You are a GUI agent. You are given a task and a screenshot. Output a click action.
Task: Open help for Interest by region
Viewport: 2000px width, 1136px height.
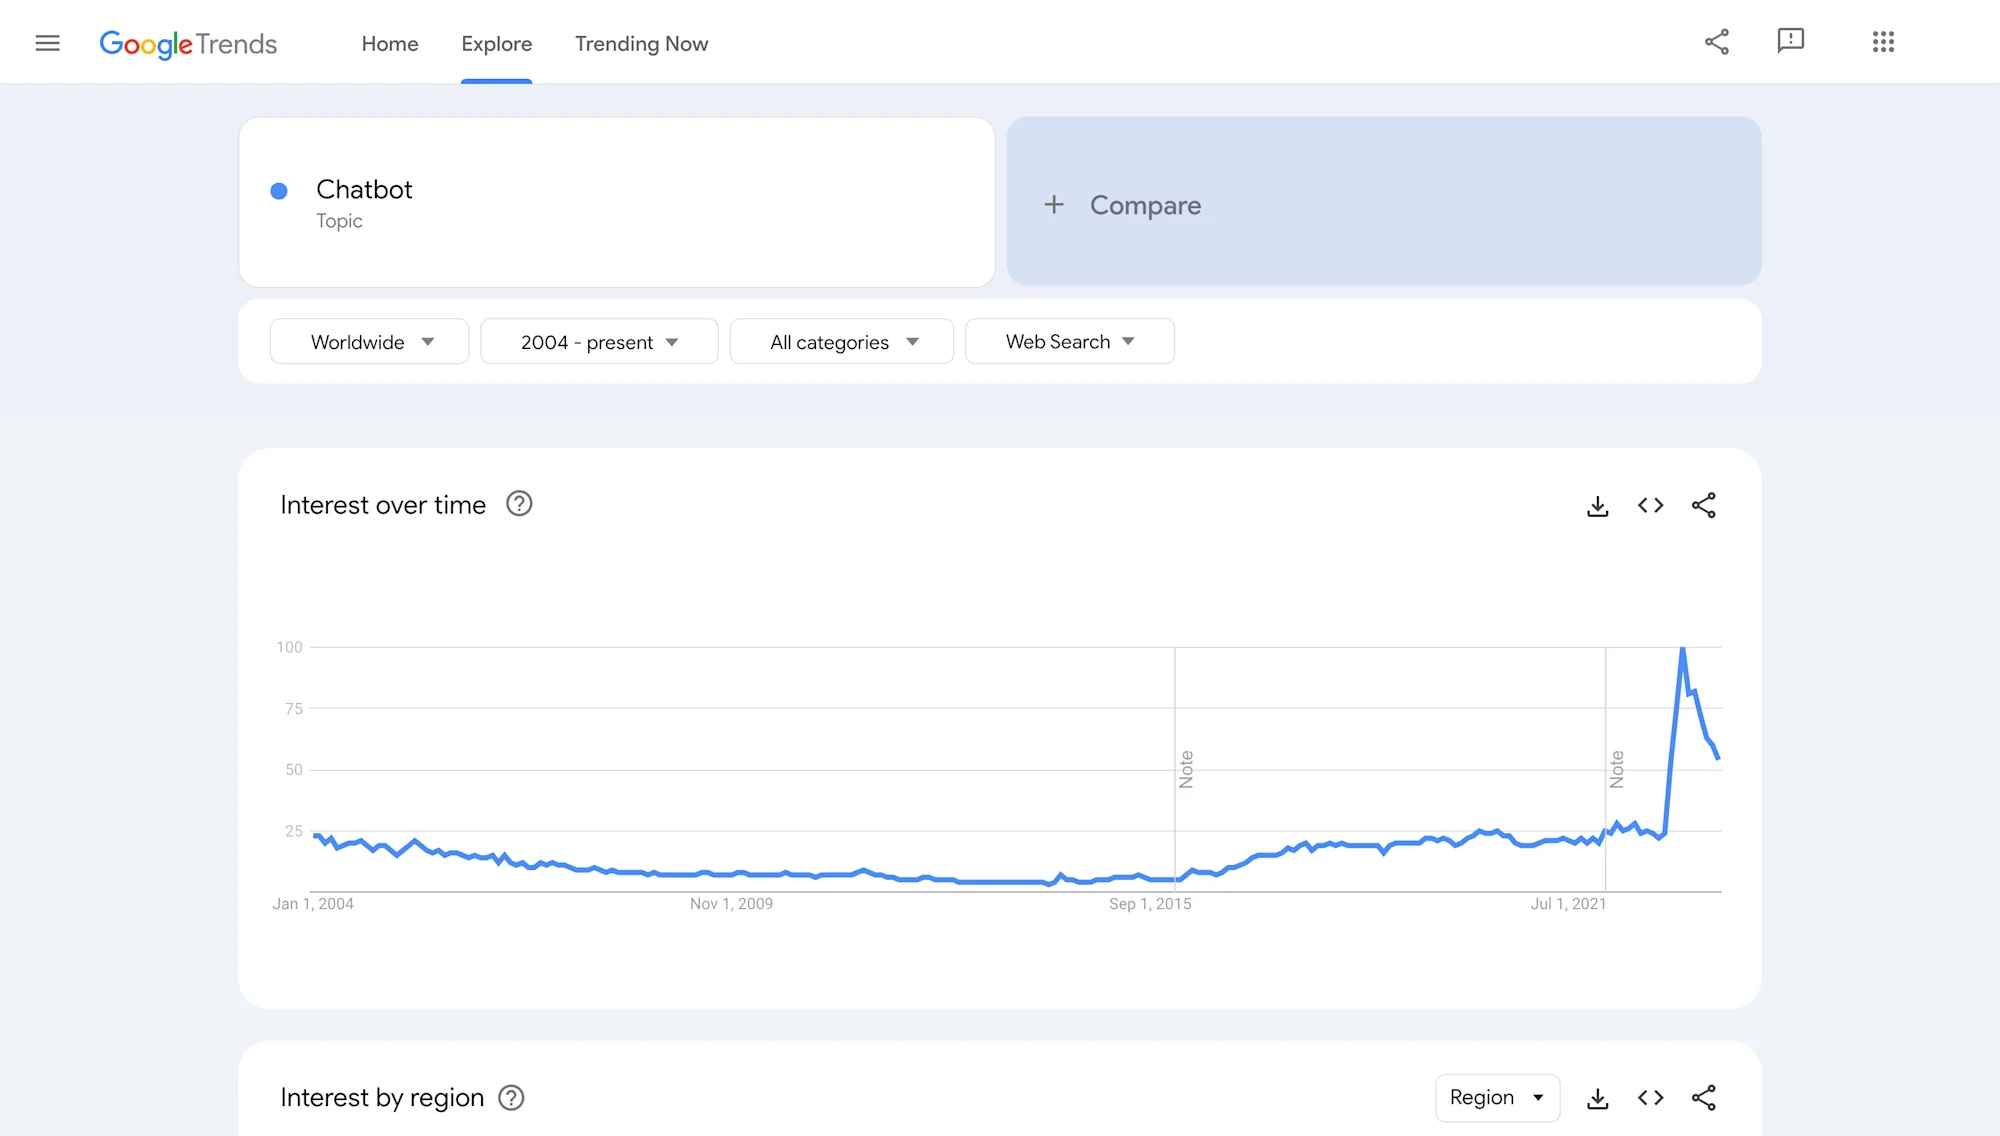(x=511, y=1098)
